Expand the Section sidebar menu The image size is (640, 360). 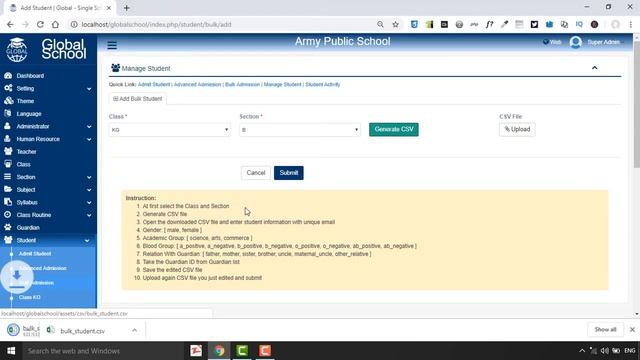(x=48, y=177)
